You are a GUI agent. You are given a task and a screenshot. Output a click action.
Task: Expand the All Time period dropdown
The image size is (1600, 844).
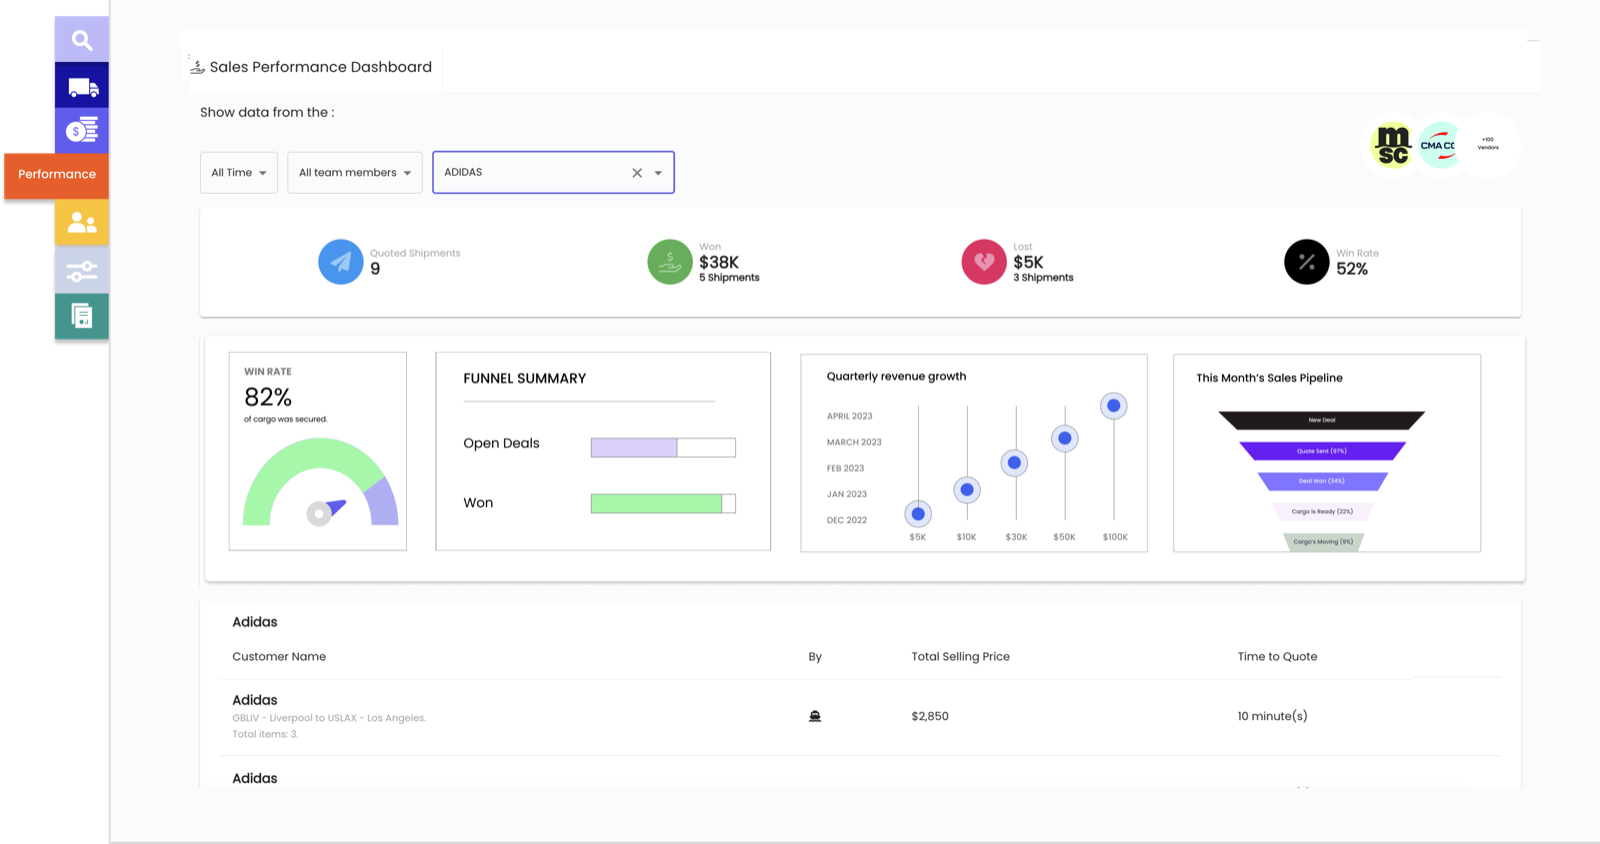pyautogui.click(x=239, y=173)
